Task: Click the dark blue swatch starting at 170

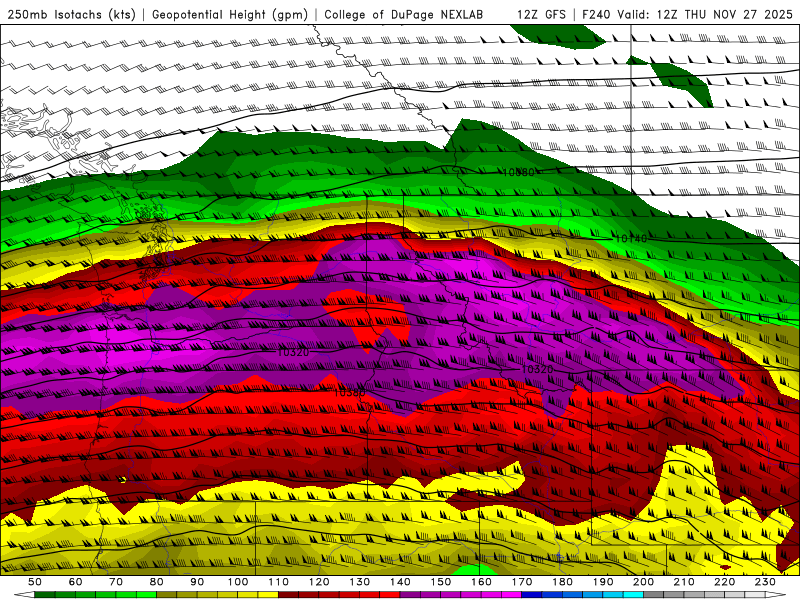Action: coord(532,594)
